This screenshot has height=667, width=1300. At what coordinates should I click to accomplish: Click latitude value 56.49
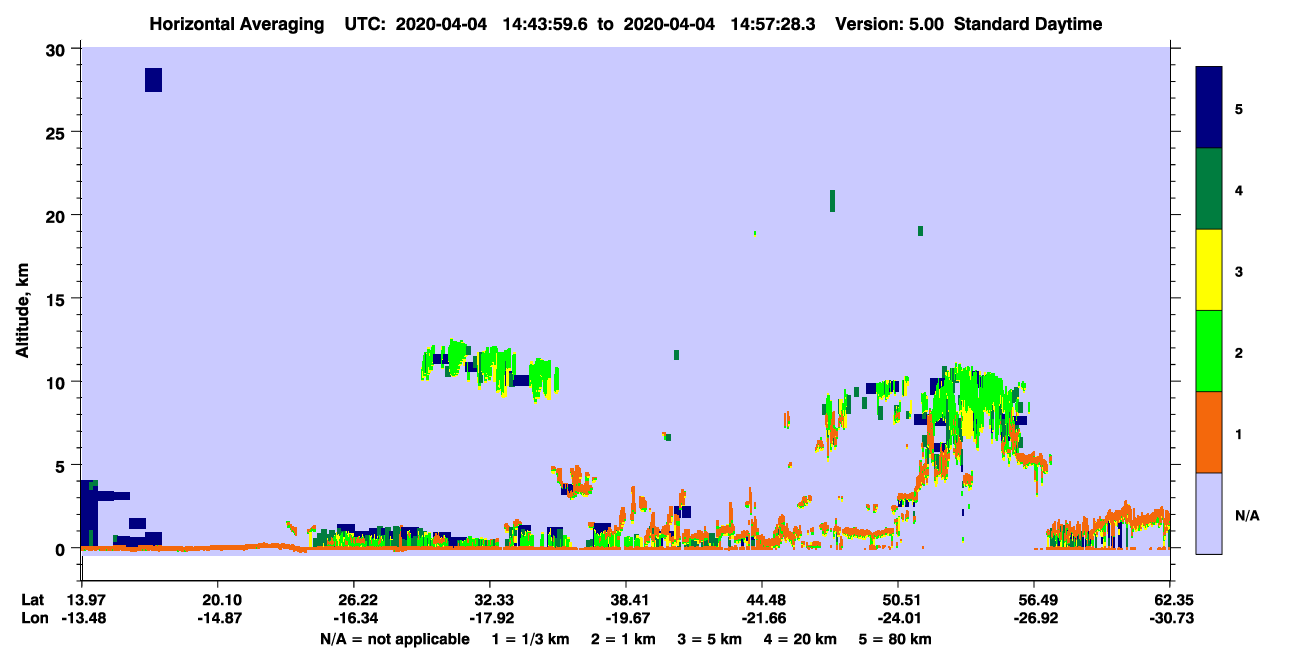pyautogui.click(x=1034, y=600)
